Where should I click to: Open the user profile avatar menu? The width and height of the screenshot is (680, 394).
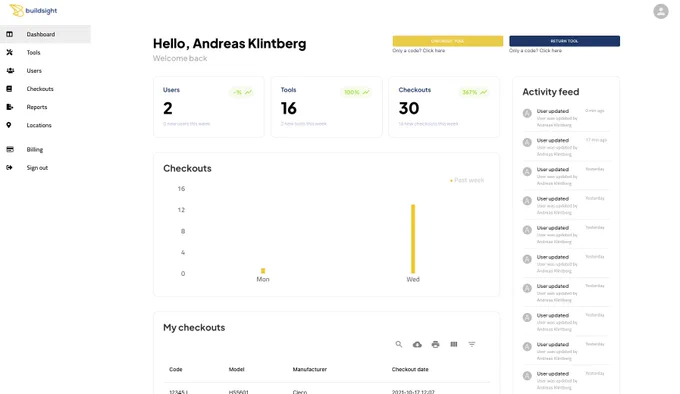660,11
